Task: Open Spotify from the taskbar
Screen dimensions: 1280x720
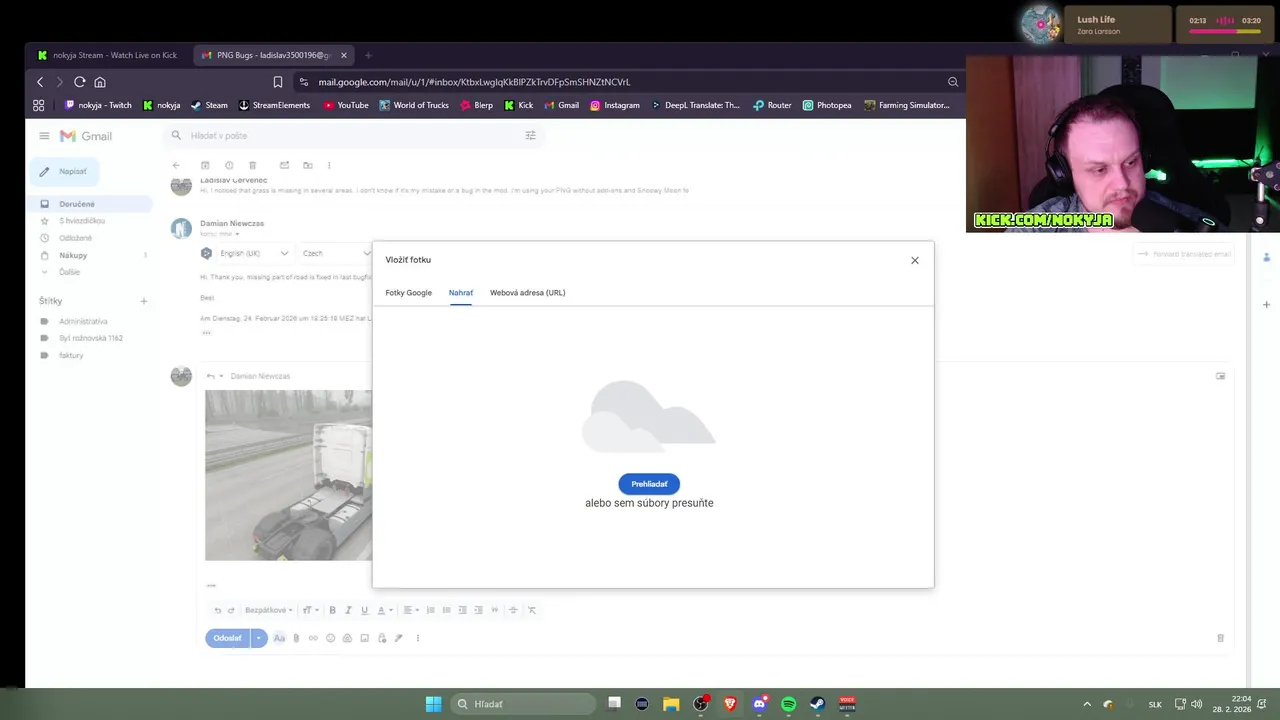Action: (788, 704)
